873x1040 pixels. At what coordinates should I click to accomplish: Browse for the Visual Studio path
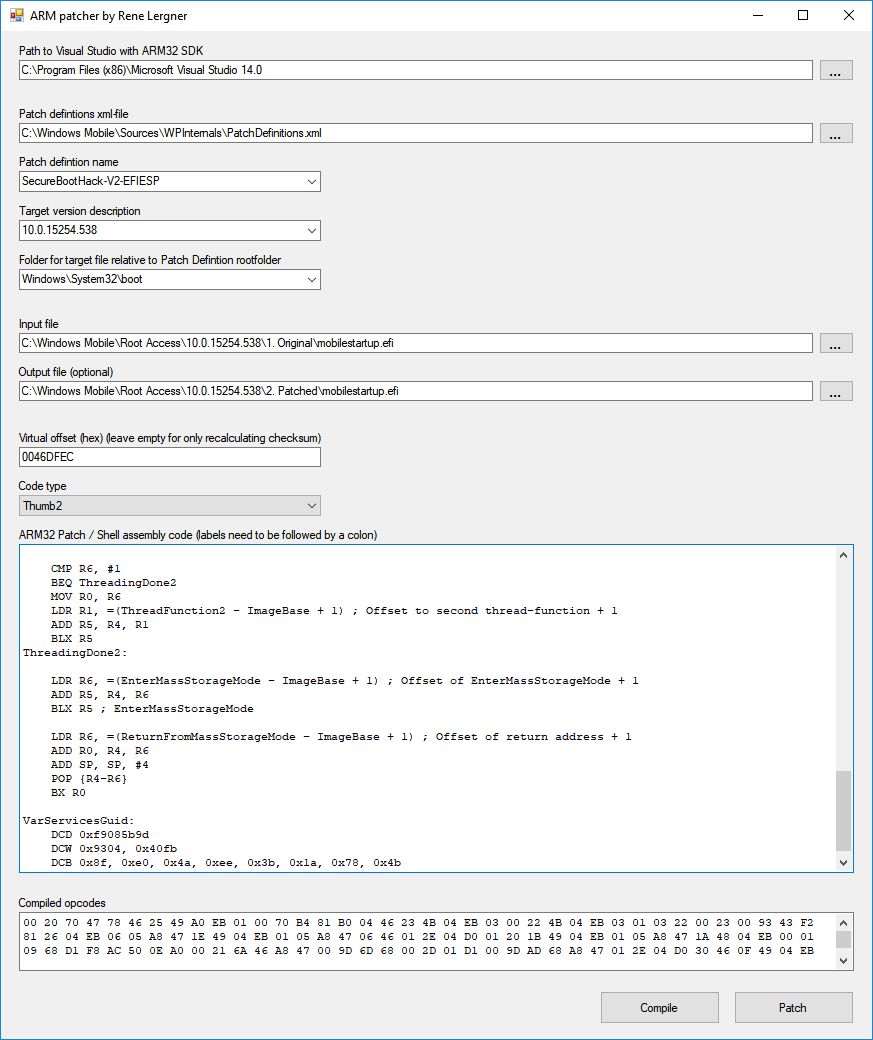click(x=836, y=70)
